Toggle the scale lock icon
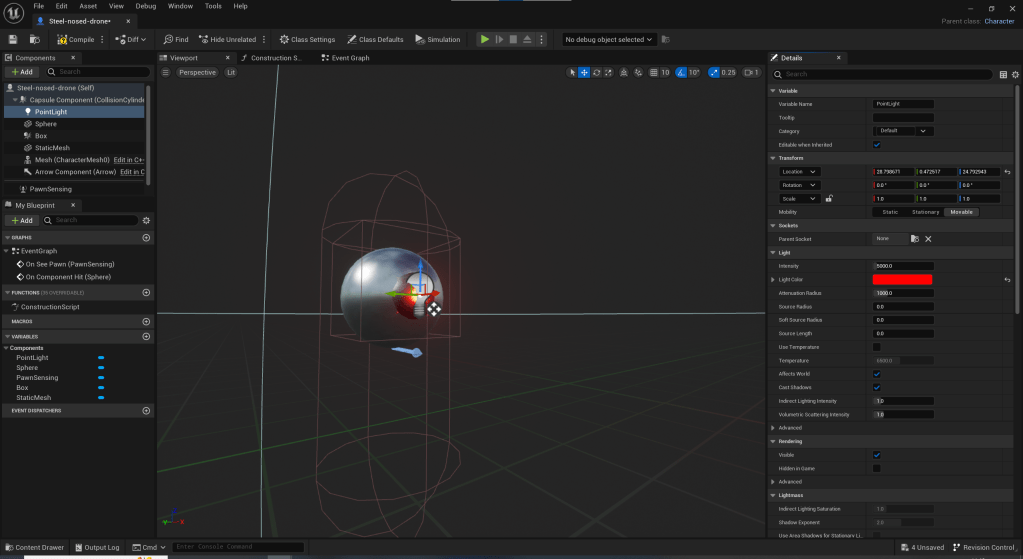The width and height of the screenshot is (1023, 559). (x=828, y=198)
